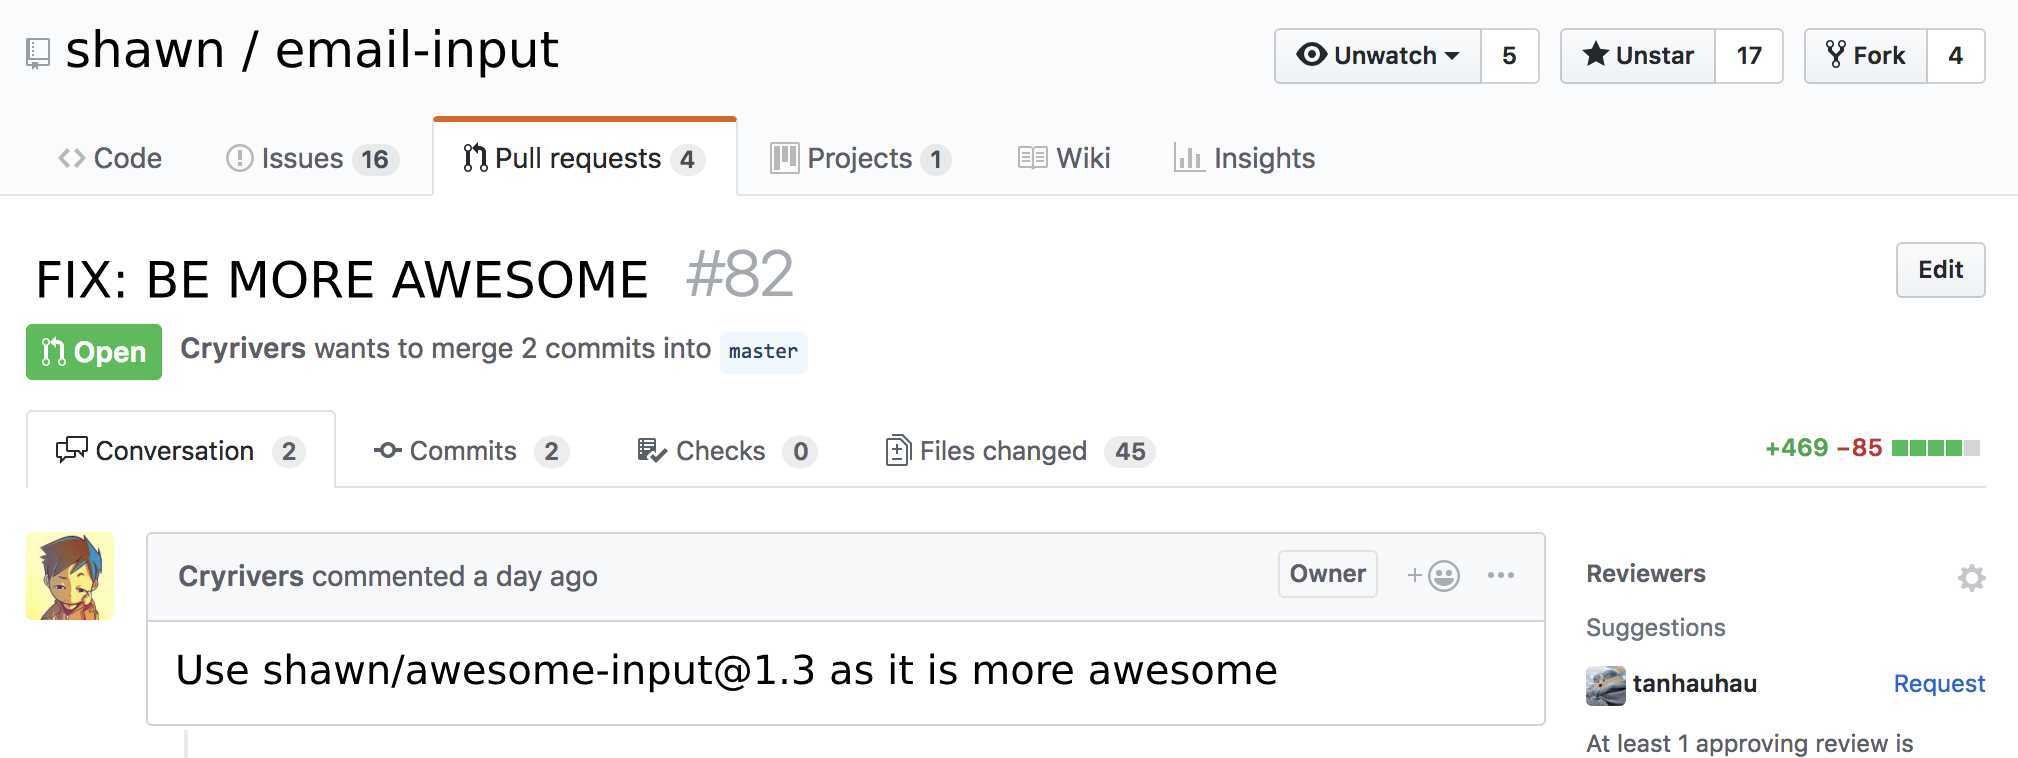Request review from tanhauhau
This screenshot has width=2018, height=758.
(1939, 684)
